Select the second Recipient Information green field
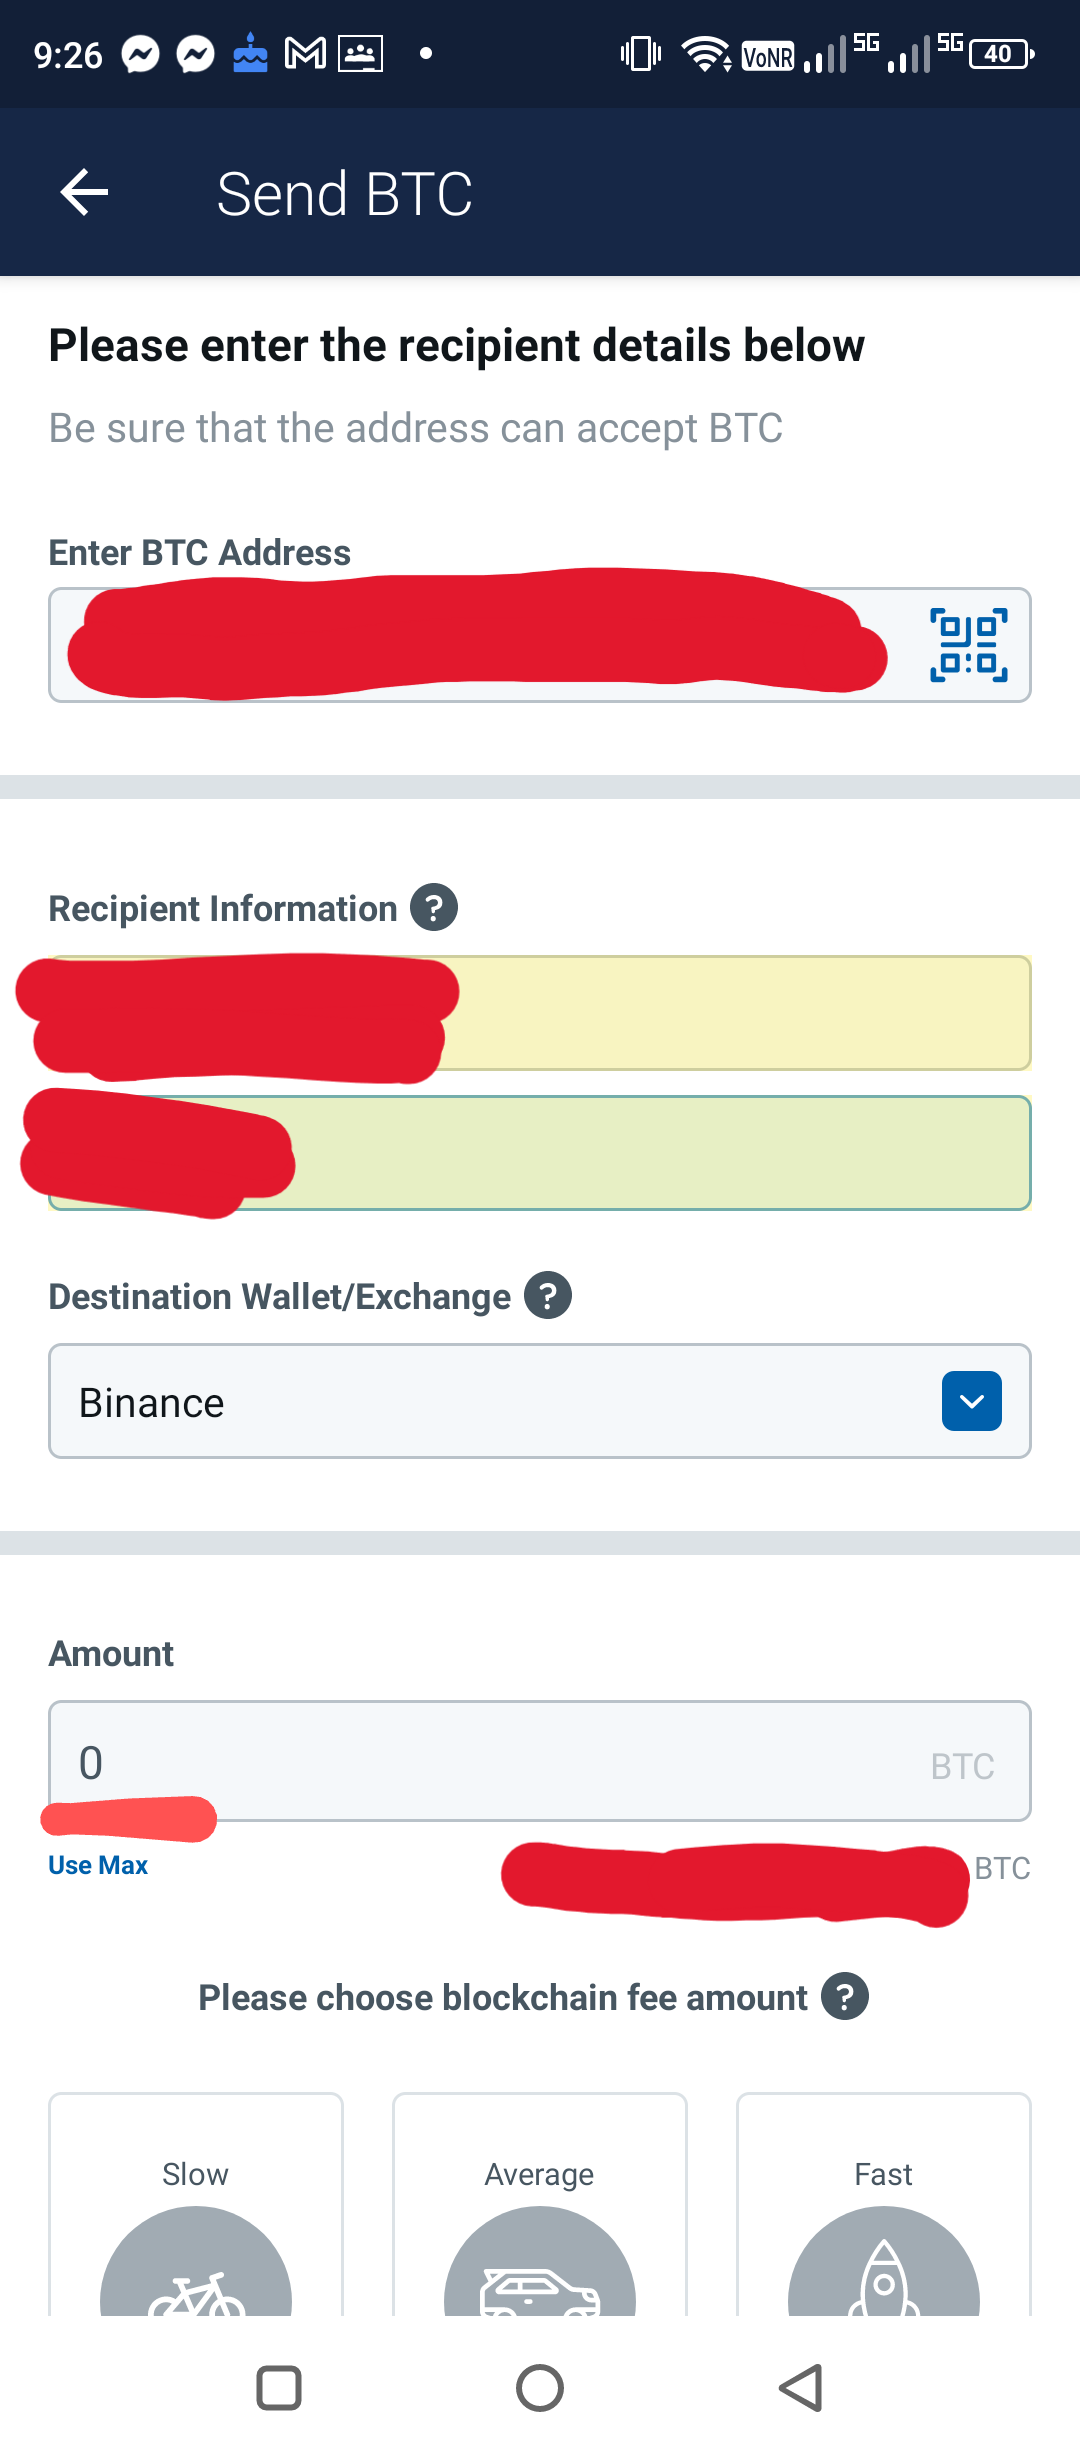 tap(540, 1153)
